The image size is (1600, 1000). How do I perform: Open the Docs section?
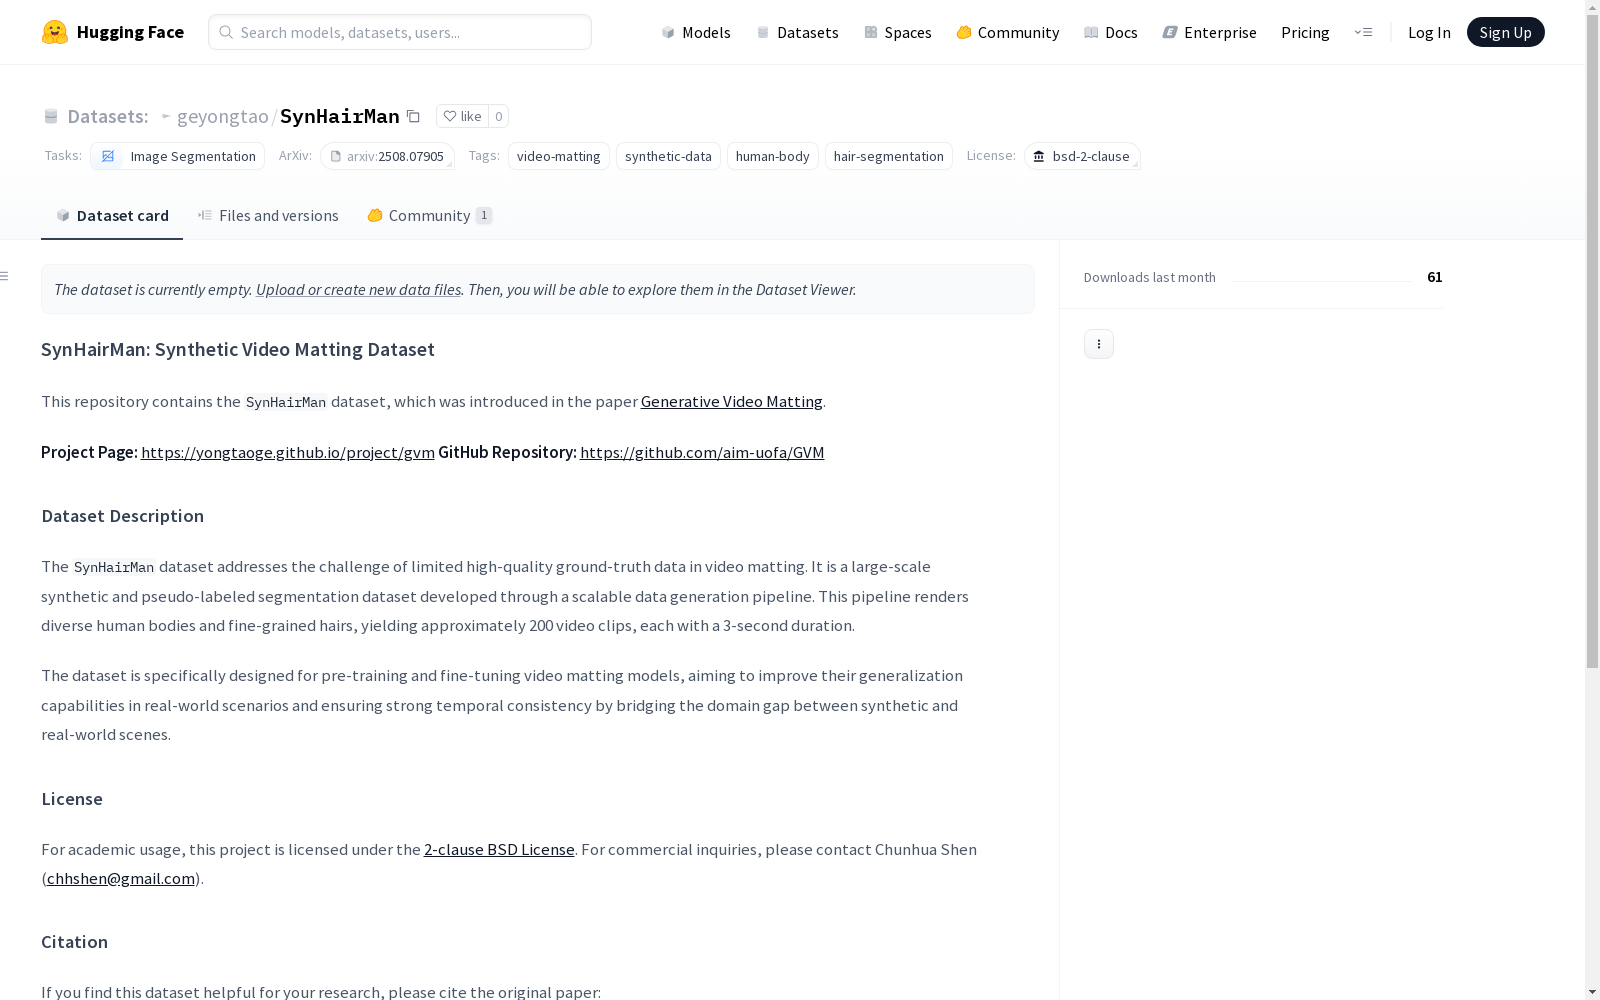pos(1111,32)
